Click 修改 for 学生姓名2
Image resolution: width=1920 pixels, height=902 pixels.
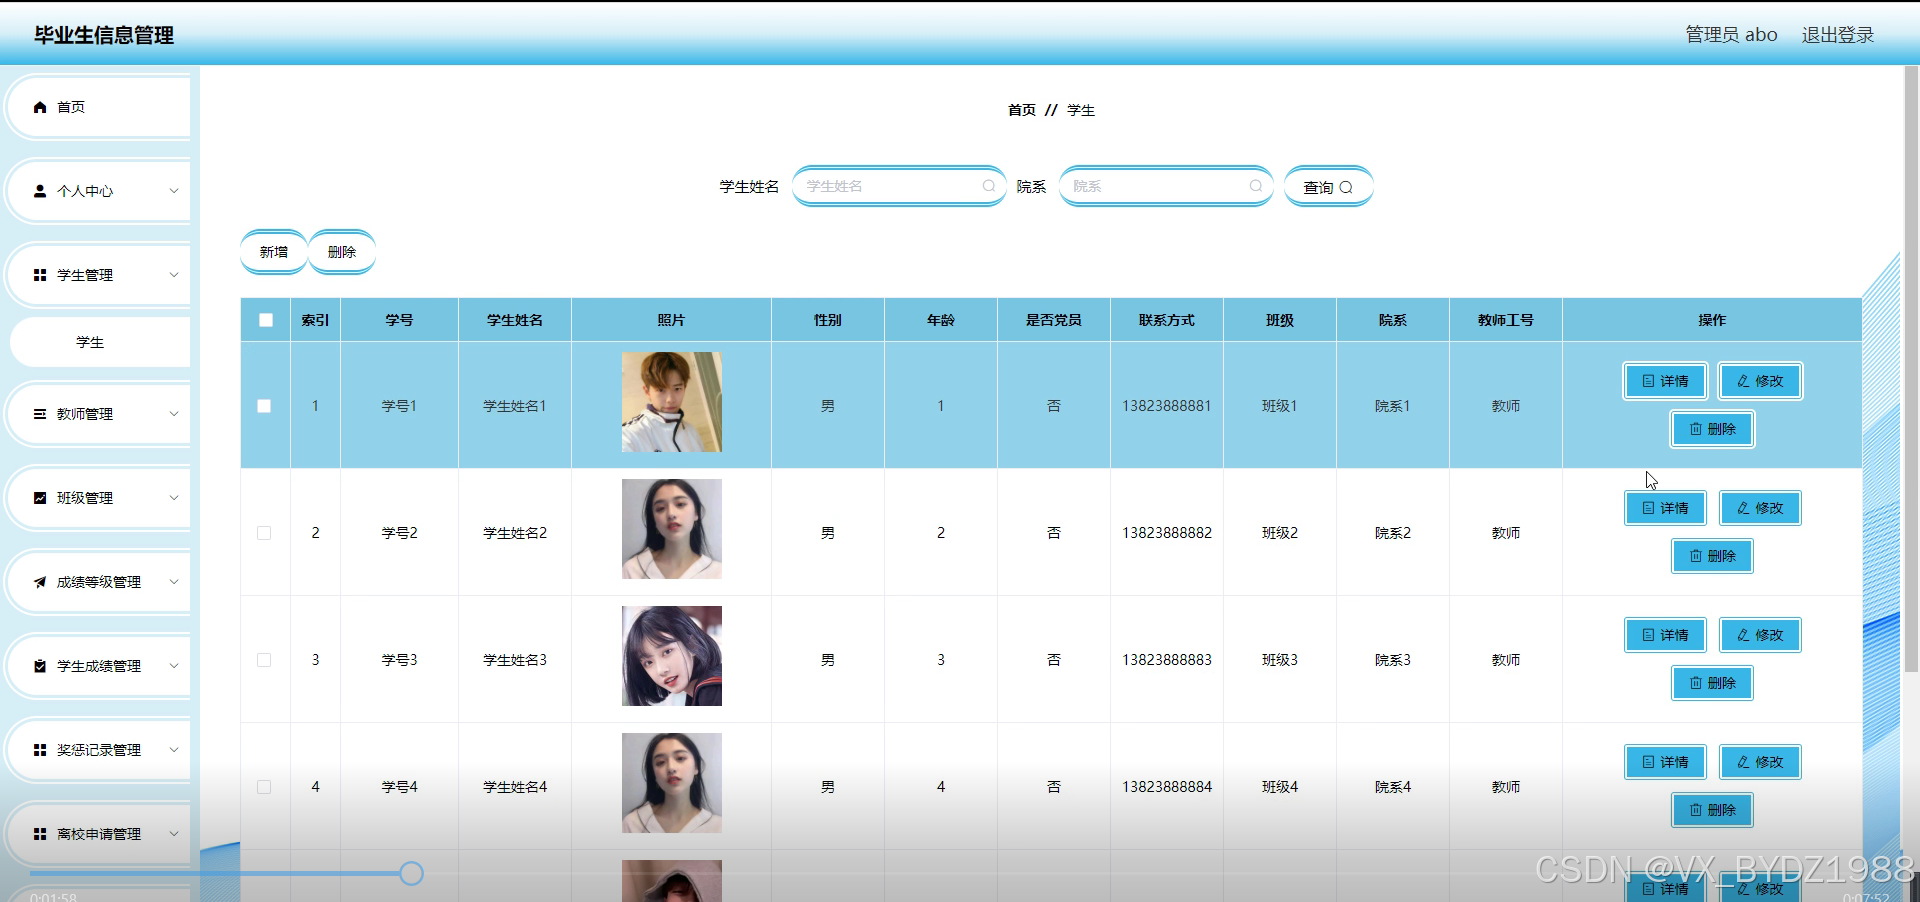[x=1760, y=508]
